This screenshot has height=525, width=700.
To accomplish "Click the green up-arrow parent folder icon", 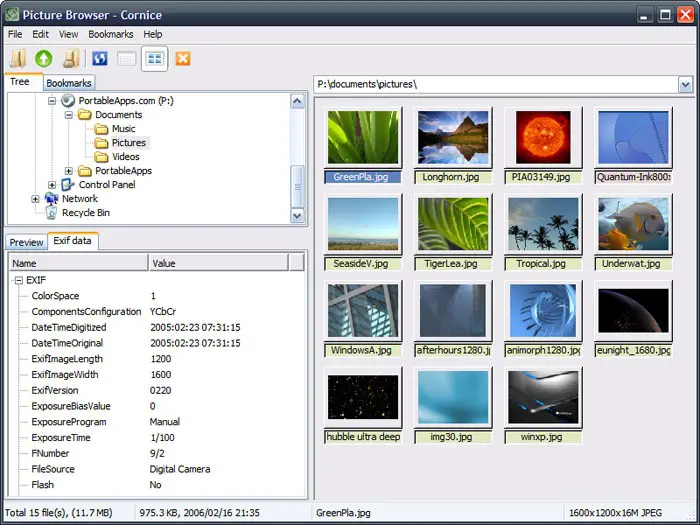I will (x=44, y=59).
